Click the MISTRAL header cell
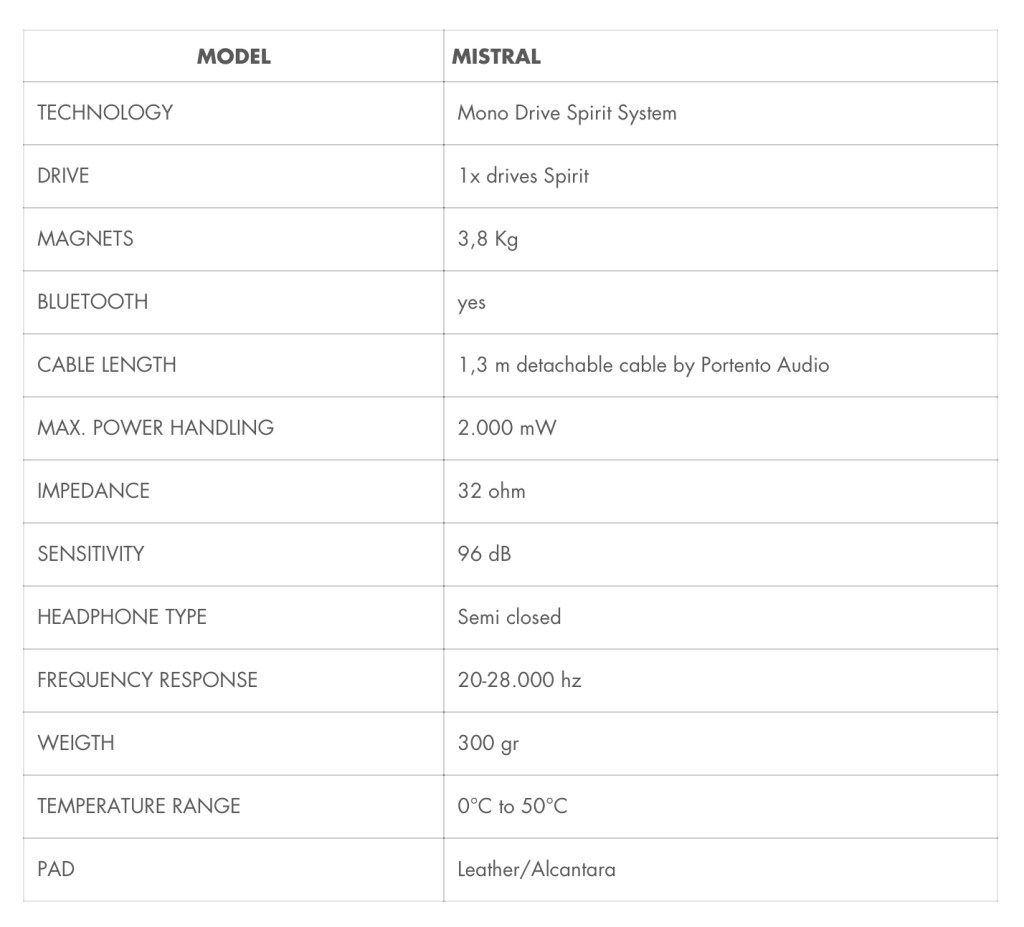This screenshot has width=1024, height=927. pos(496,57)
